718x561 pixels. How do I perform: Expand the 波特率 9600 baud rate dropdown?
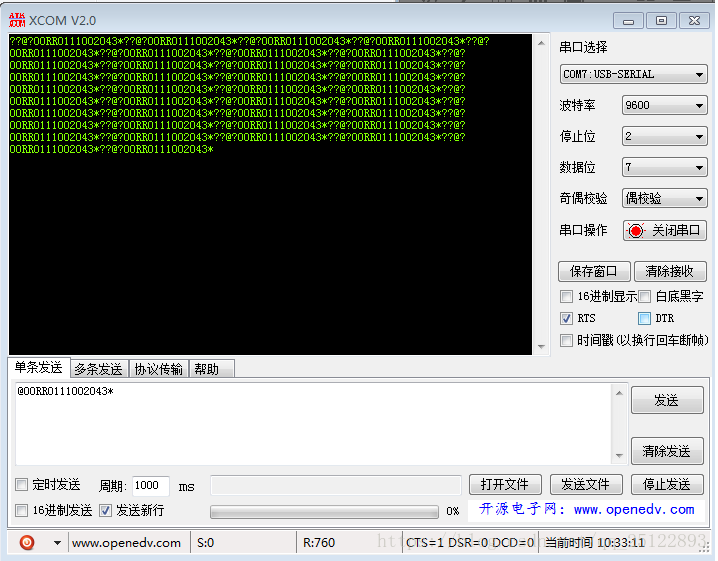(x=664, y=105)
